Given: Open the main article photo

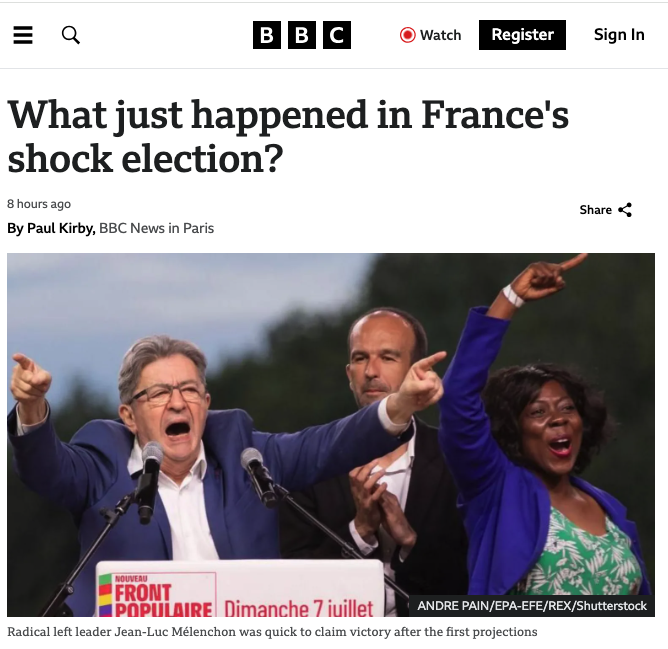Looking at the screenshot, I should pyautogui.click(x=331, y=435).
